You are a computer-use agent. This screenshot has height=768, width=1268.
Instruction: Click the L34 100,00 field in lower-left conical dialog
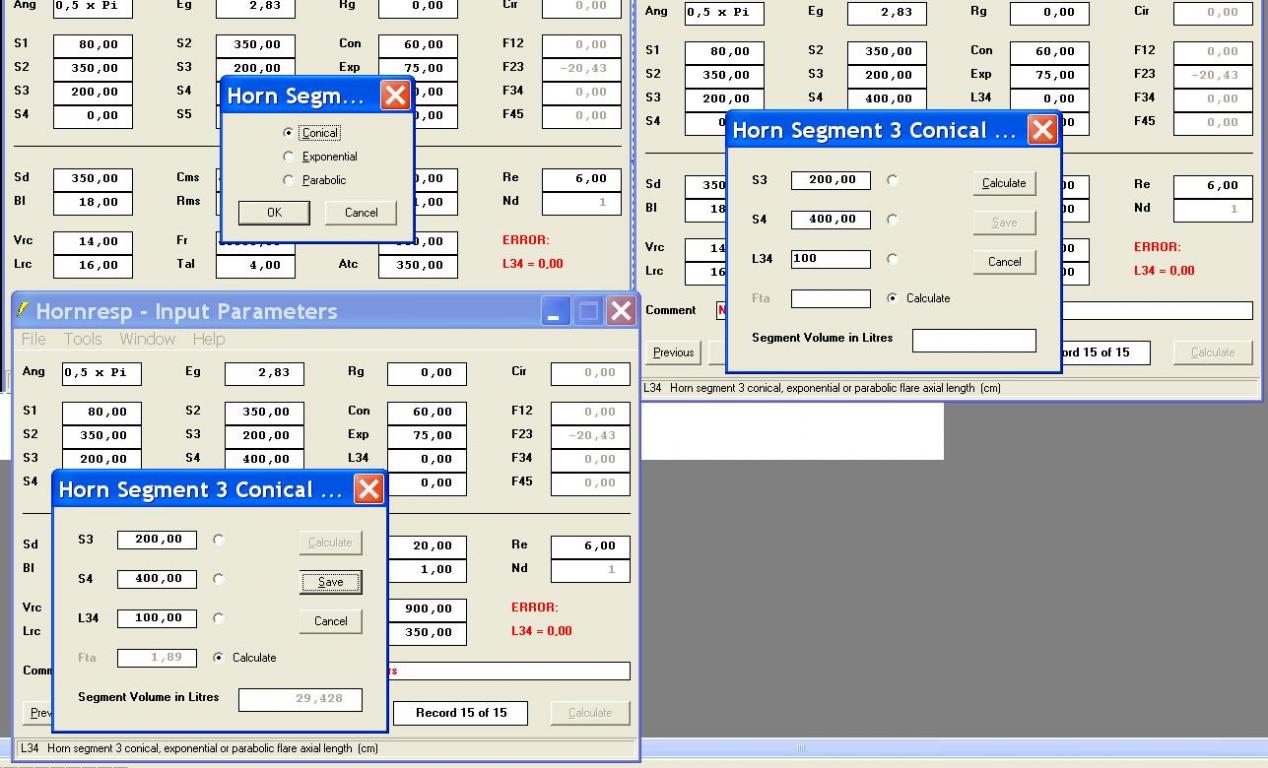157,618
